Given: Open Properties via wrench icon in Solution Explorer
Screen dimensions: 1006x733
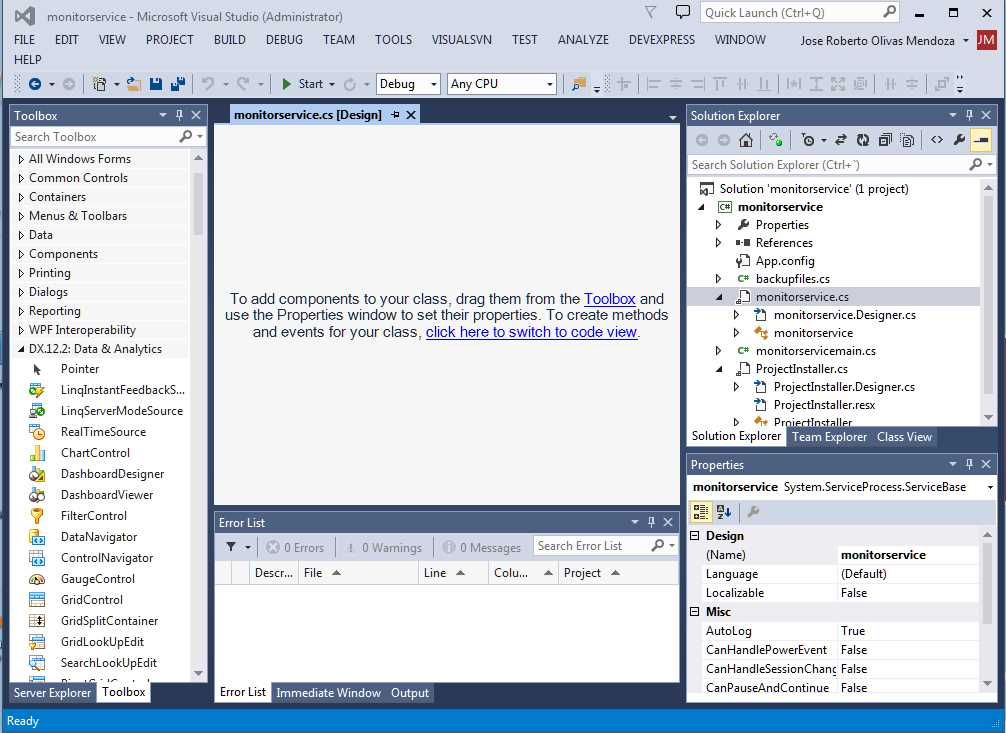Looking at the screenshot, I should (958, 139).
